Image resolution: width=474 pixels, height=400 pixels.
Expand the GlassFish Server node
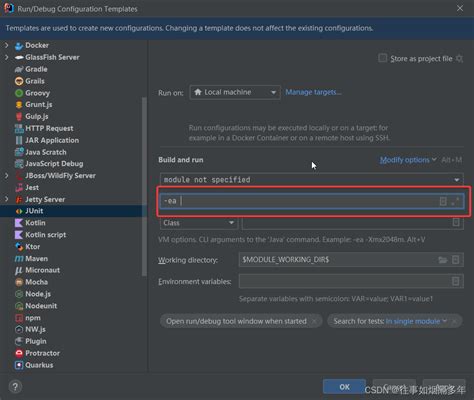tap(6, 57)
